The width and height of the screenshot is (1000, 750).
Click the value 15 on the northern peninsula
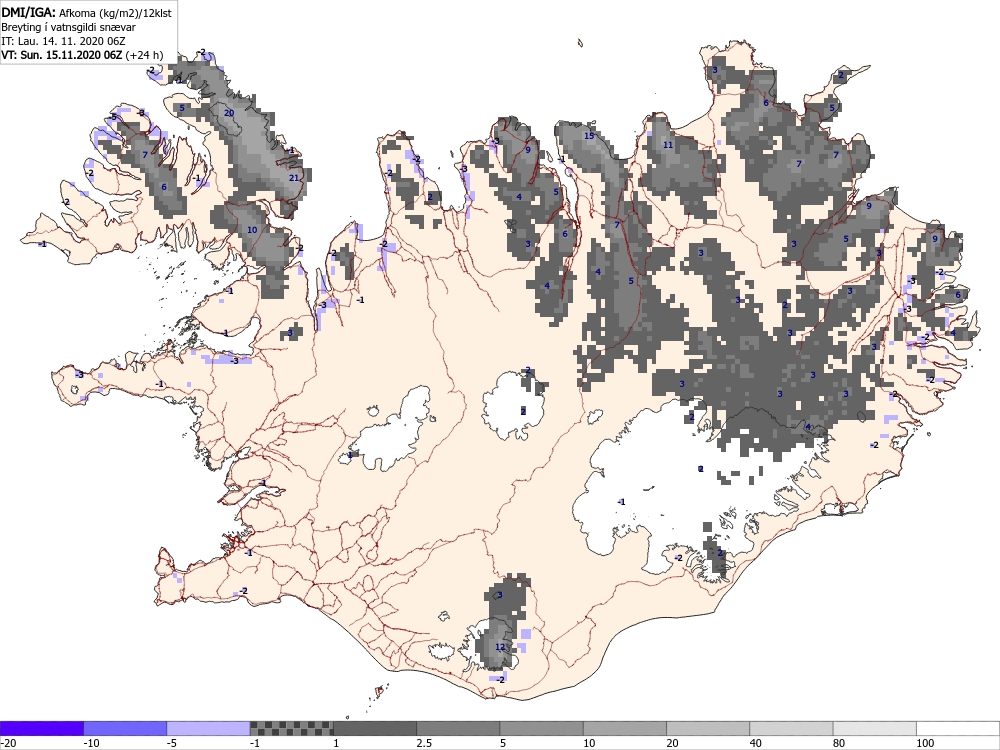pyautogui.click(x=589, y=135)
